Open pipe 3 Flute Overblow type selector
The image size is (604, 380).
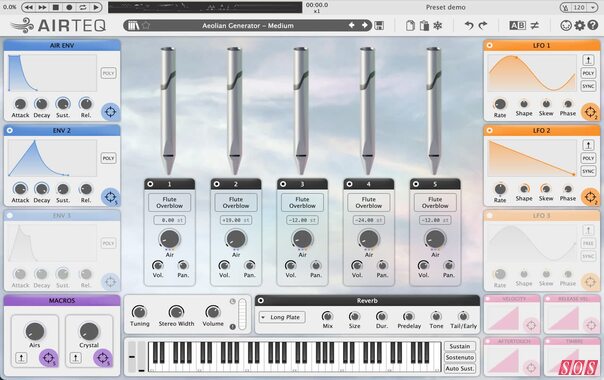coord(302,202)
